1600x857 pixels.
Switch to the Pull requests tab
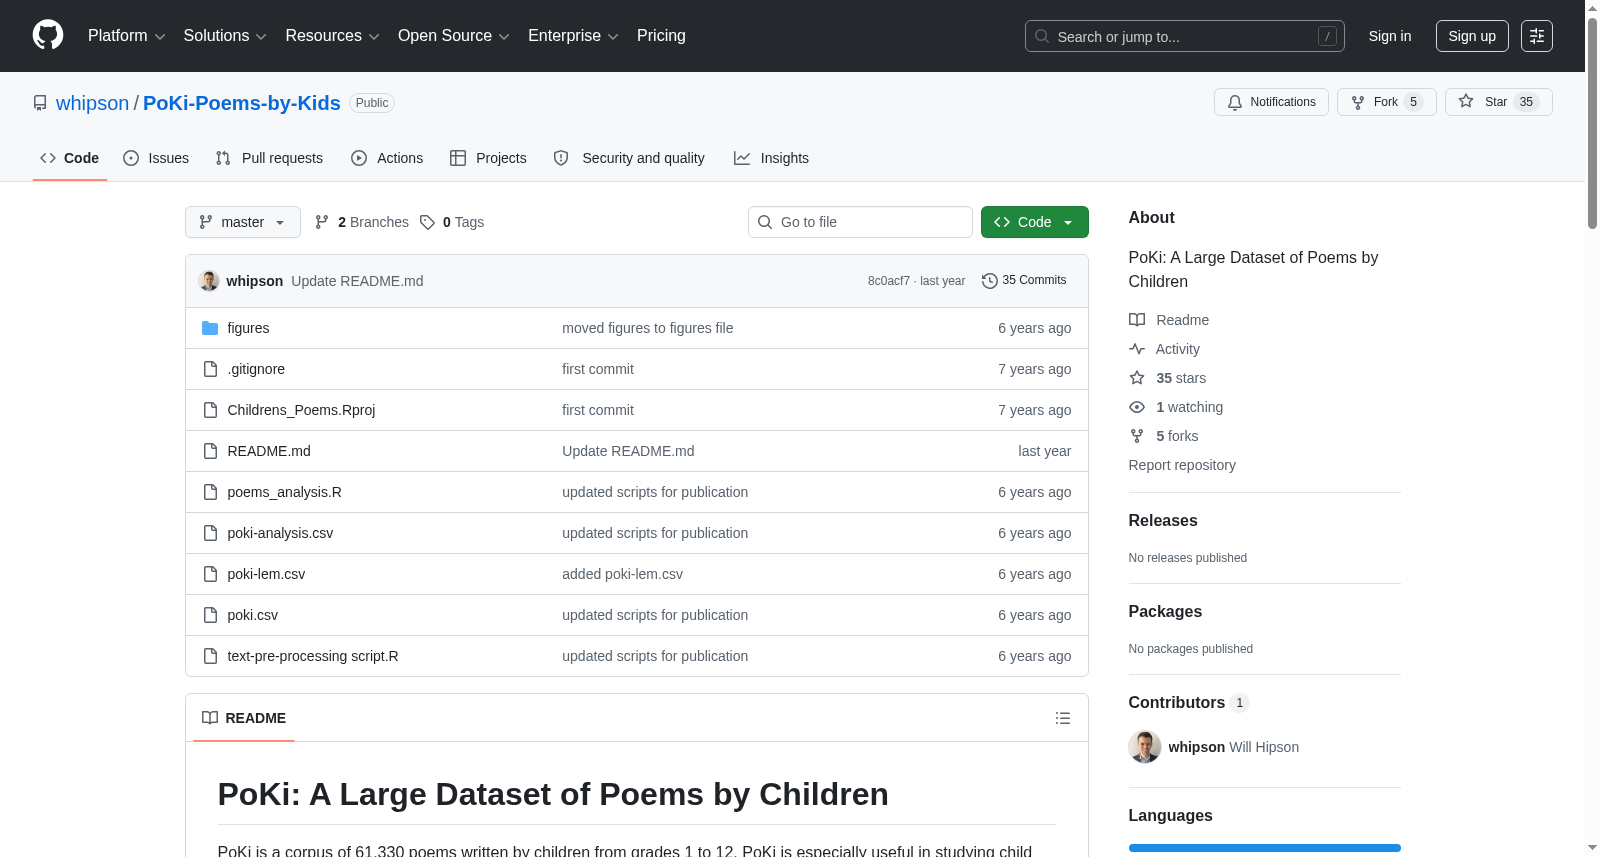[x=269, y=158]
